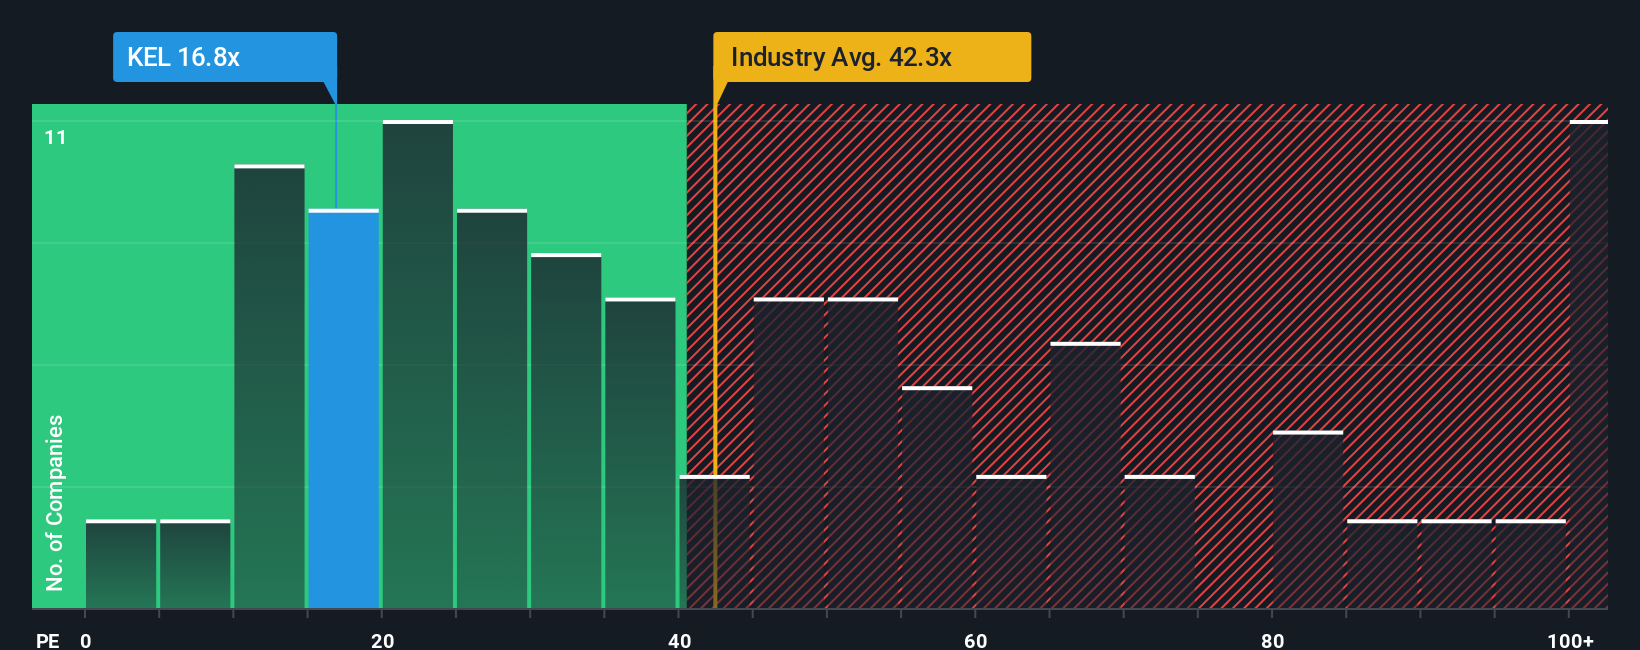Click the orange industry average vertical line

(x=715, y=355)
